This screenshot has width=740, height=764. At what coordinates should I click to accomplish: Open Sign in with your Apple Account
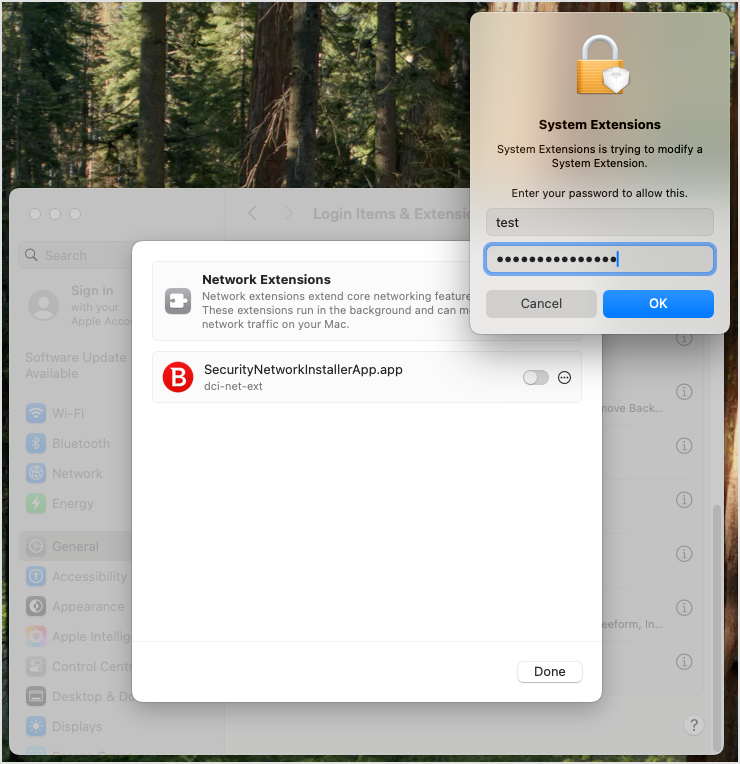pos(80,306)
